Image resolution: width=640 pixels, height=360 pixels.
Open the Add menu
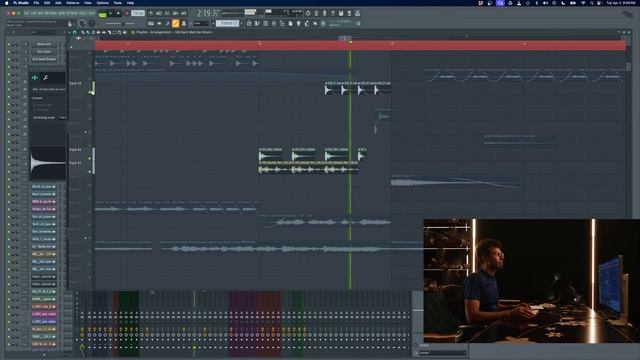pos(58,3)
